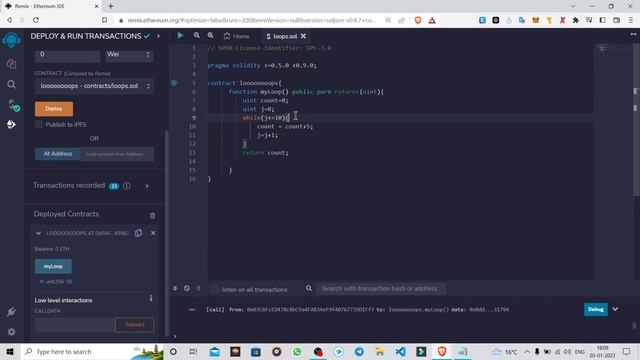Viewport: 640px width, 360px height.
Task: Reload the browser page
Action: [x=36, y=20]
